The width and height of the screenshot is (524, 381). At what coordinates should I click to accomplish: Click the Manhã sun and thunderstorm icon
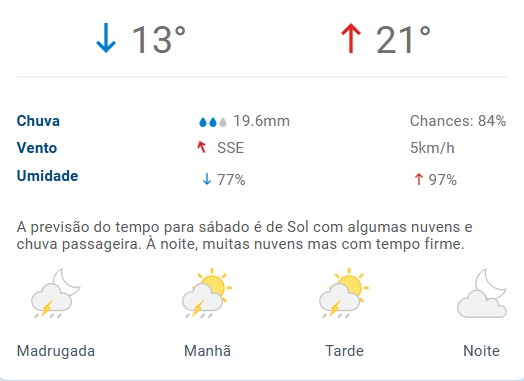pyautogui.click(x=207, y=293)
